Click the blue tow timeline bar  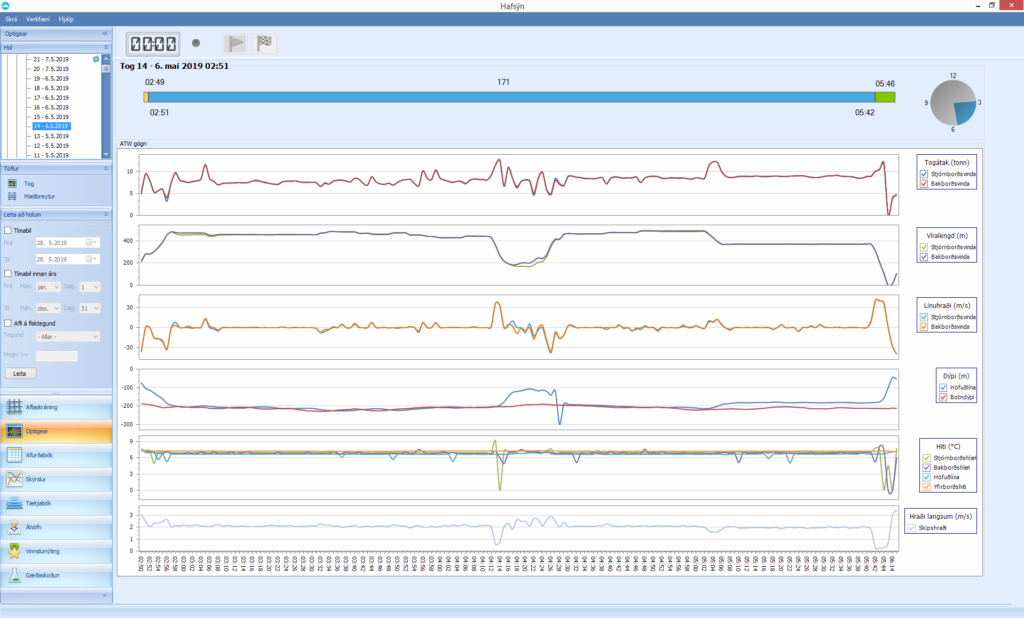click(511, 97)
